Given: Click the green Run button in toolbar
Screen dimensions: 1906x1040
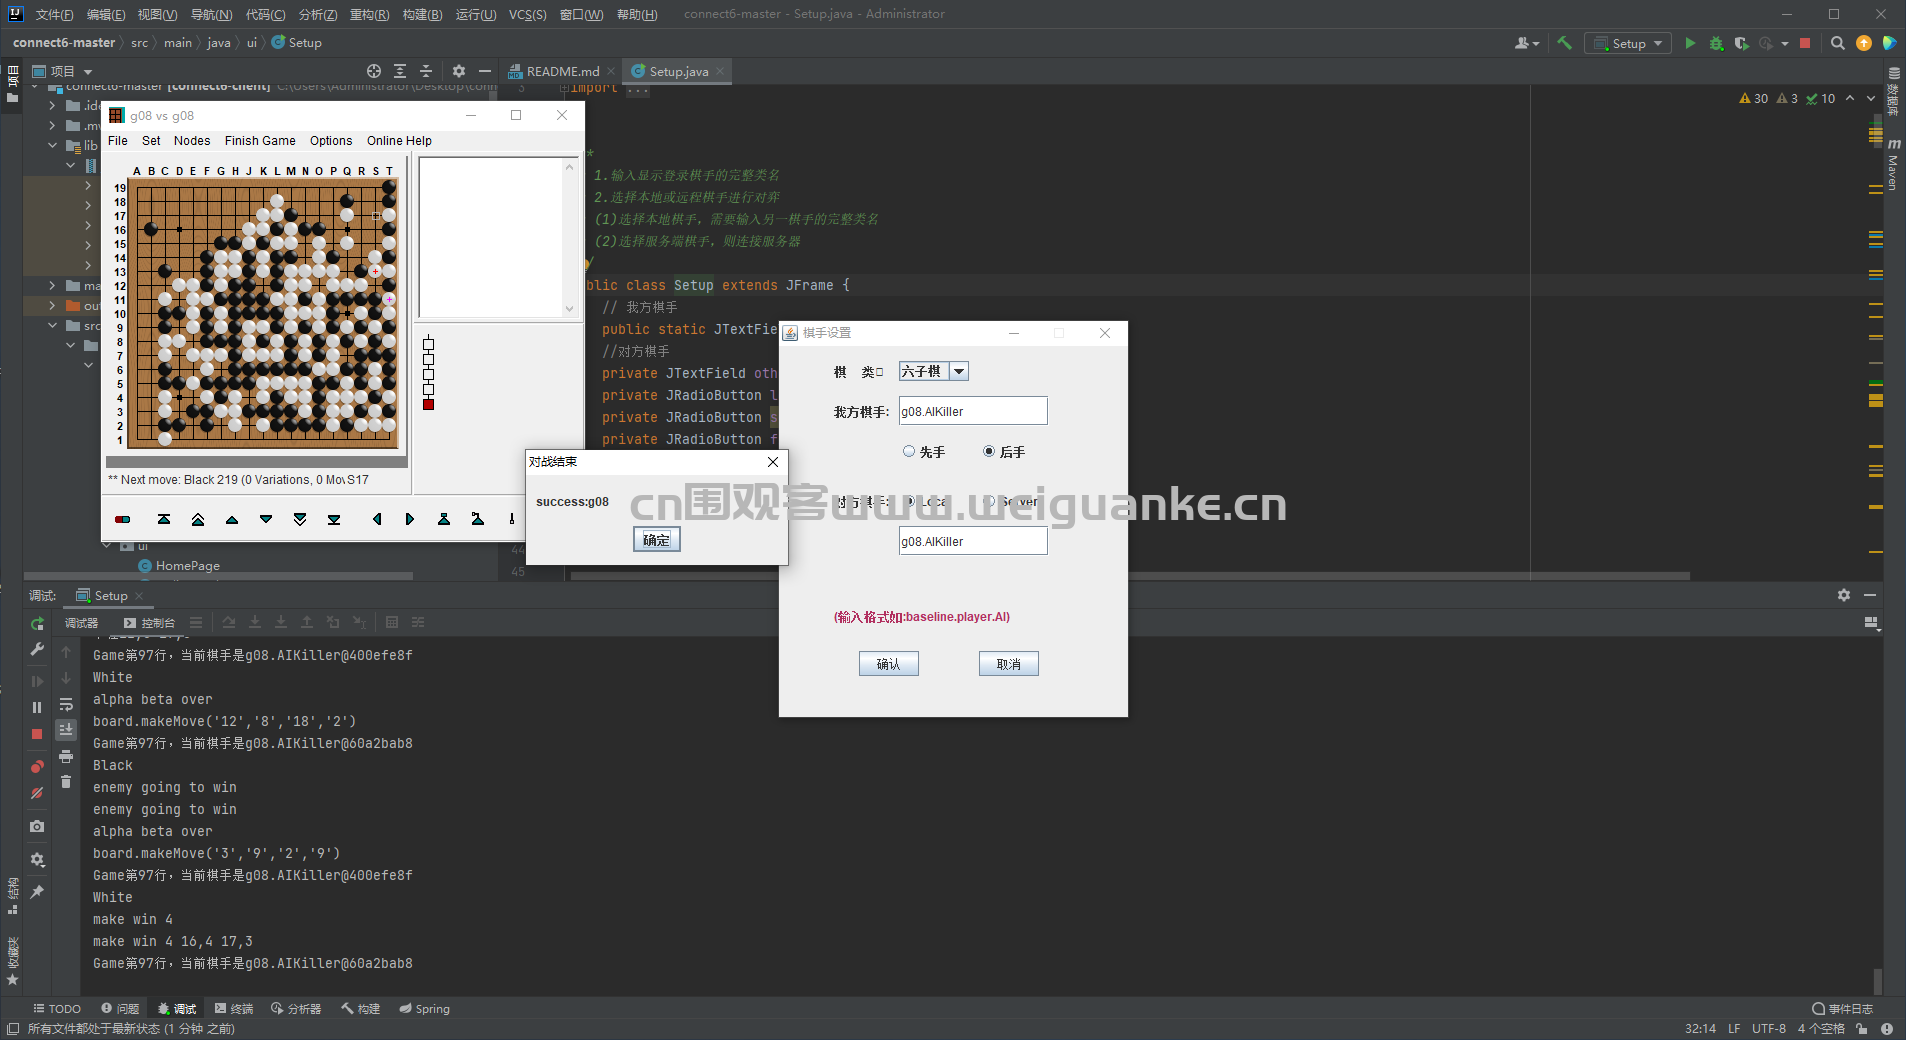Looking at the screenshot, I should tap(1690, 43).
